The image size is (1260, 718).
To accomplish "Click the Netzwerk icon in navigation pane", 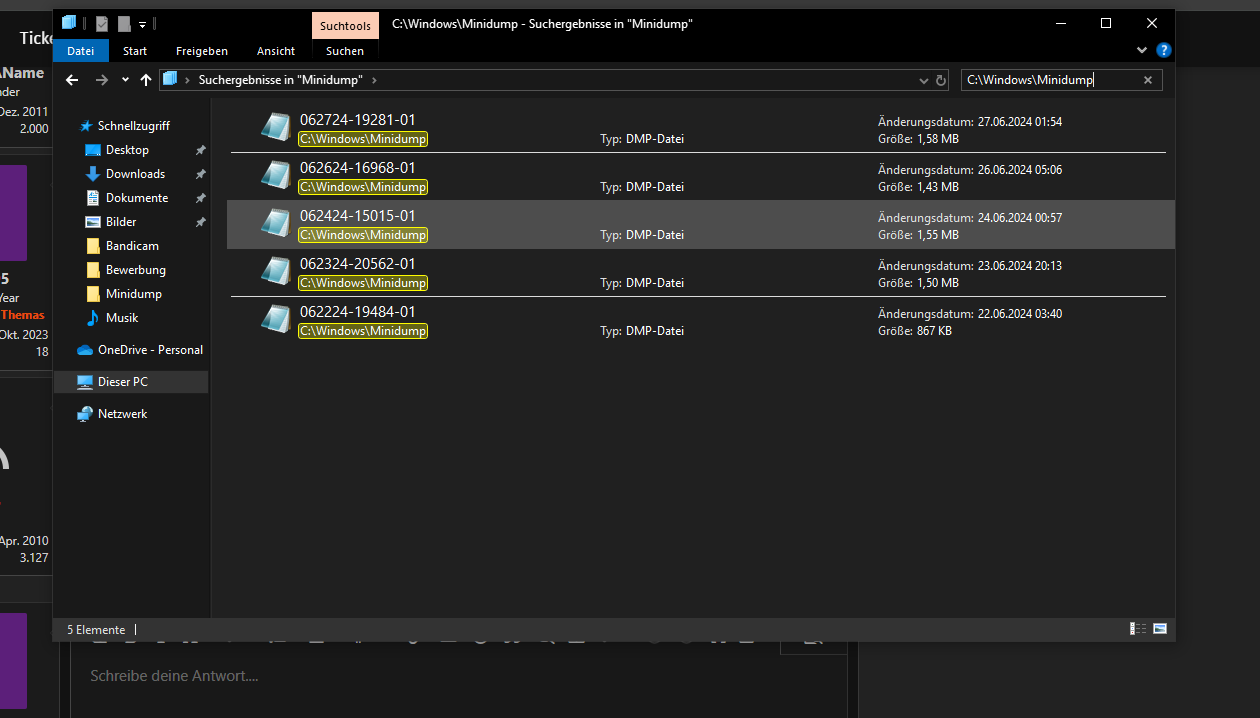I will click(85, 414).
